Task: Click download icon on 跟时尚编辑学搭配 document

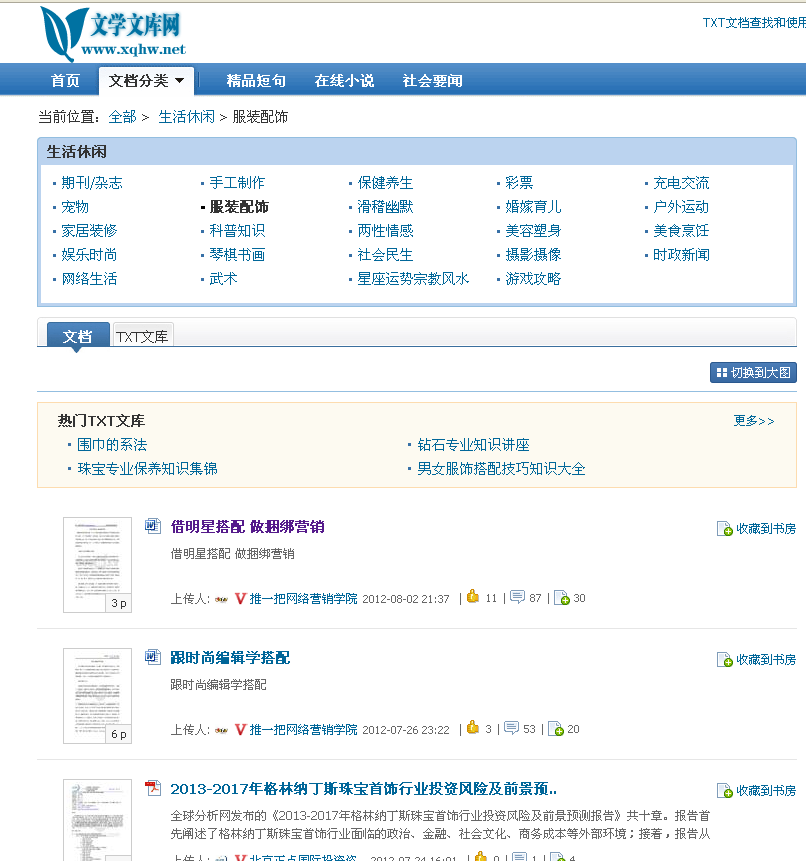Action: [557, 729]
